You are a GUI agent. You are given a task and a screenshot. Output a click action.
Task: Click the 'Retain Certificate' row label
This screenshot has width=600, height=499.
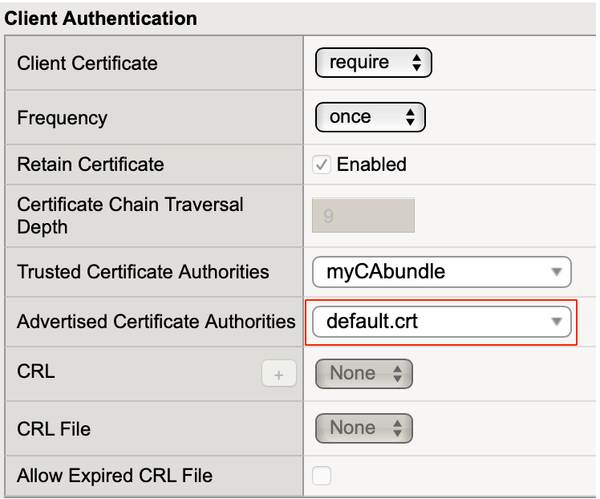(x=91, y=165)
